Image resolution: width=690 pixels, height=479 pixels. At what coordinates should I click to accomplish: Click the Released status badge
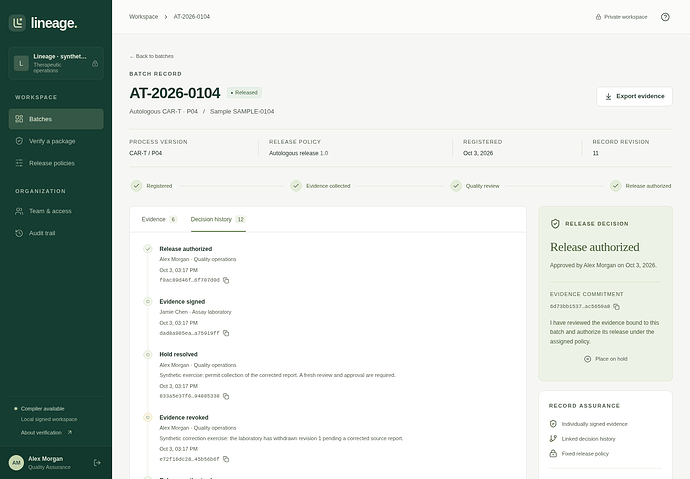tap(244, 93)
